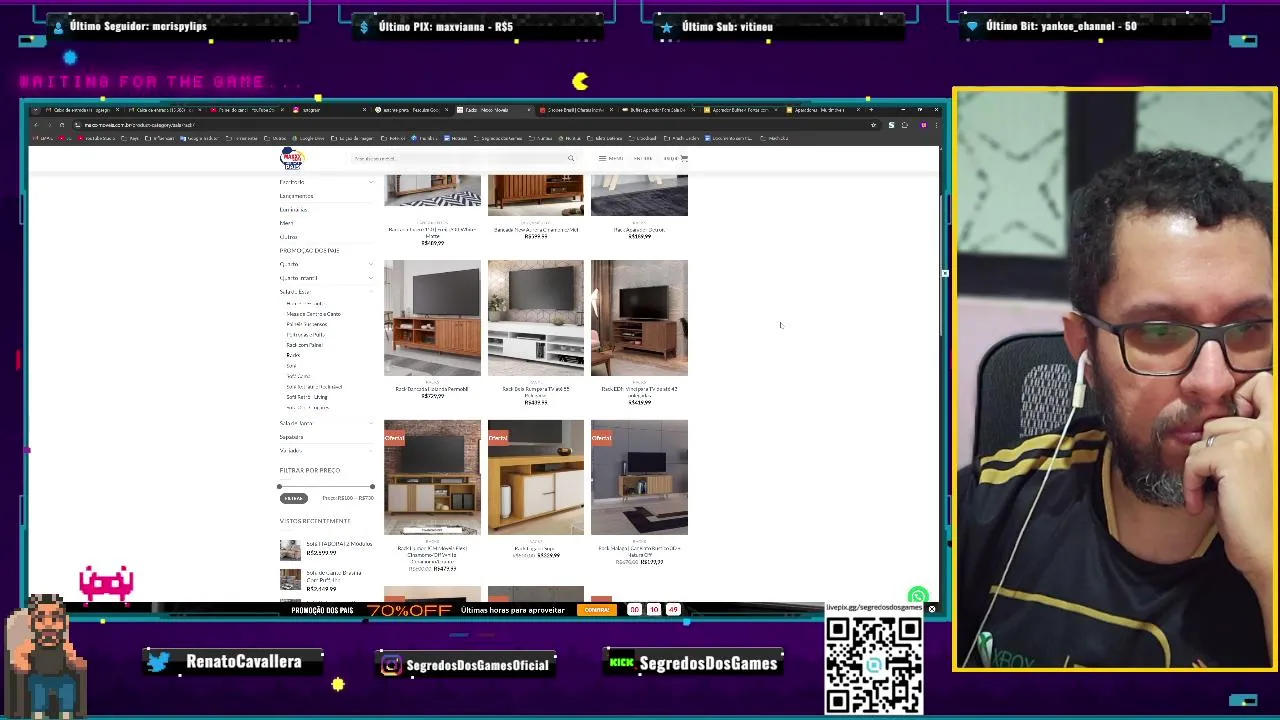Click the Último PIX: maxvianna label
The image size is (1280, 720).
(x=446, y=26)
